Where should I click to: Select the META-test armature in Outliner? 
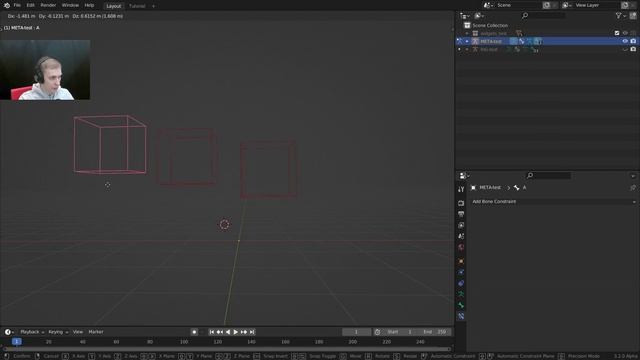[x=491, y=41]
